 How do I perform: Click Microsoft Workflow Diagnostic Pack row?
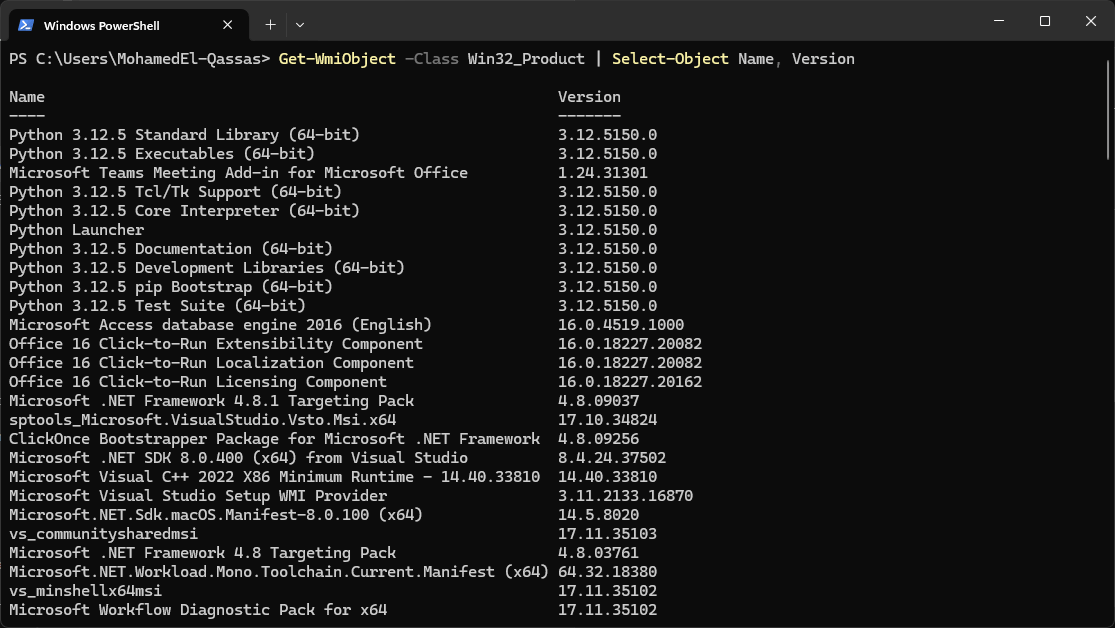tap(198, 610)
